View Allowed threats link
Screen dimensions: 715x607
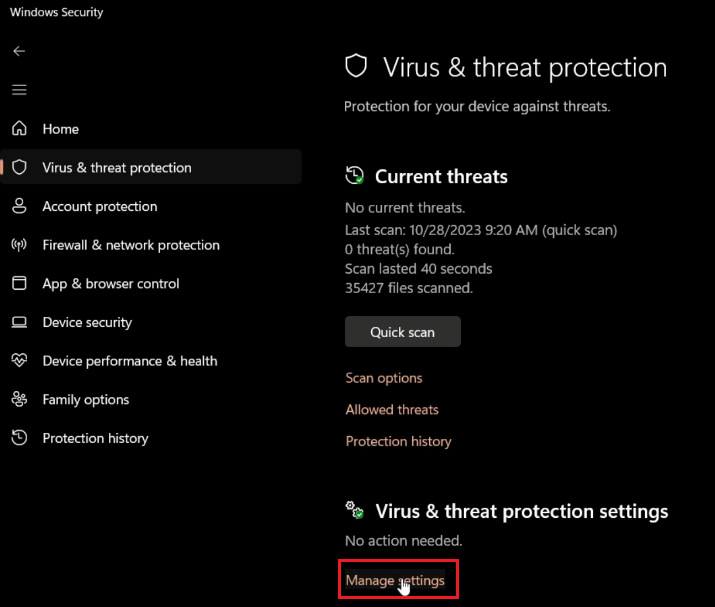[392, 410]
